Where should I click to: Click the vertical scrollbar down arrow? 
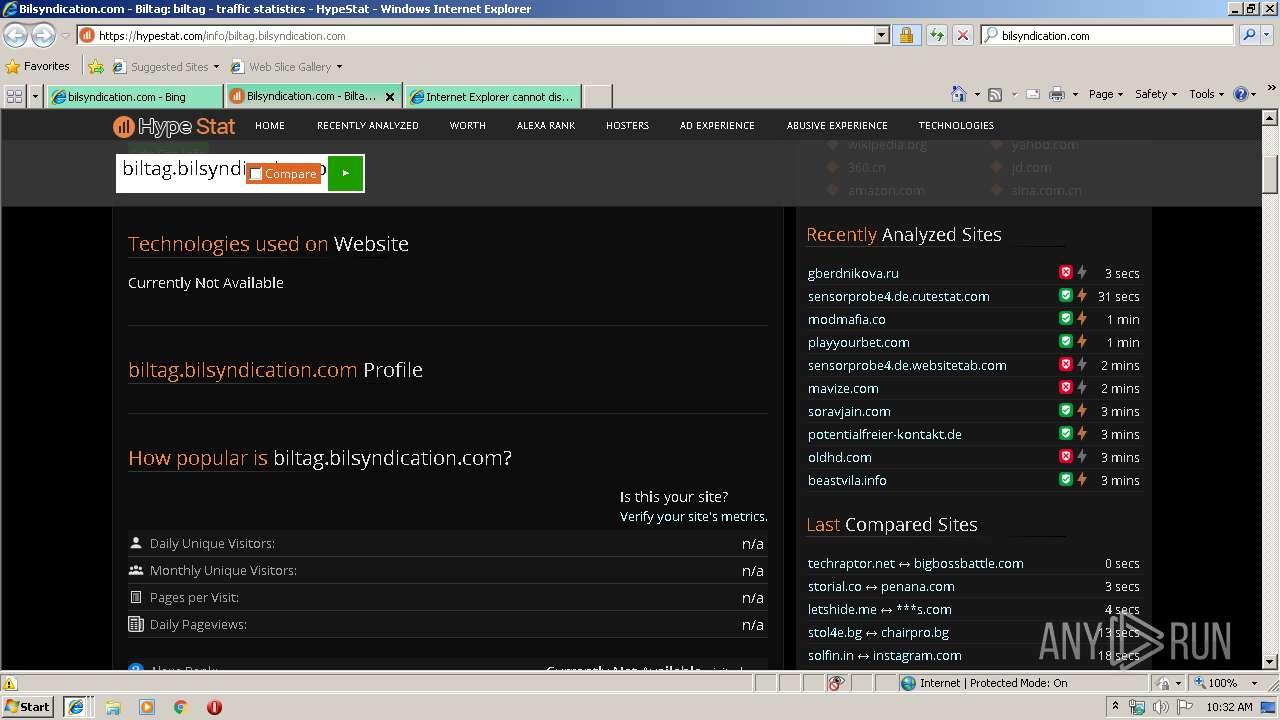coord(1270,661)
